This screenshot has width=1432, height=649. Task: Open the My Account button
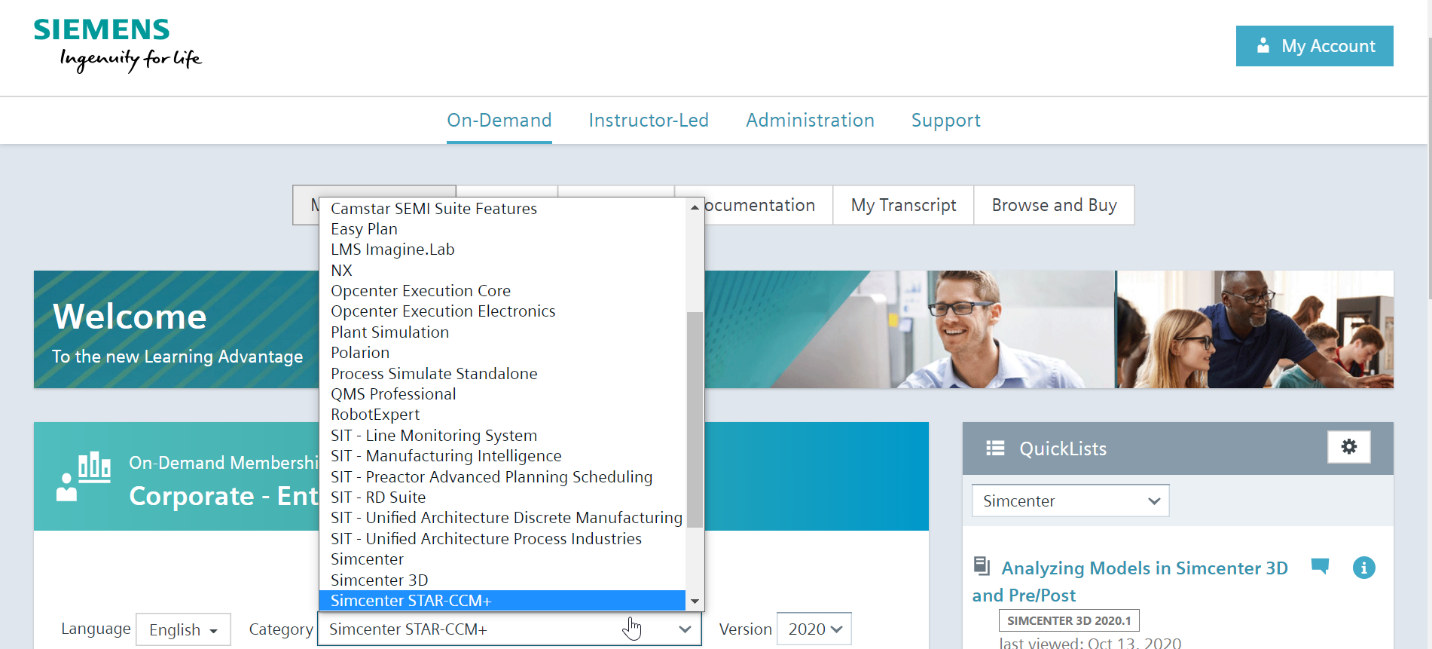[x=1314, y=46]
